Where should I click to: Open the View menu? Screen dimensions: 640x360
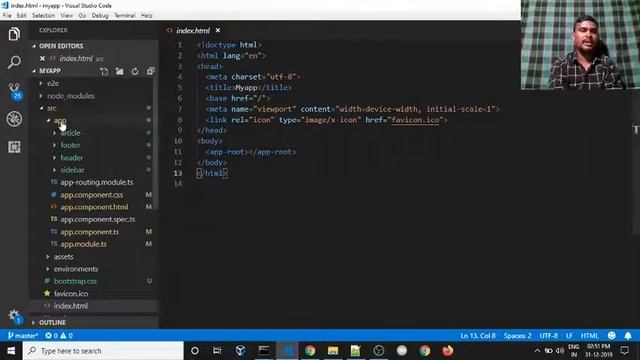click(x=67, y=16)
